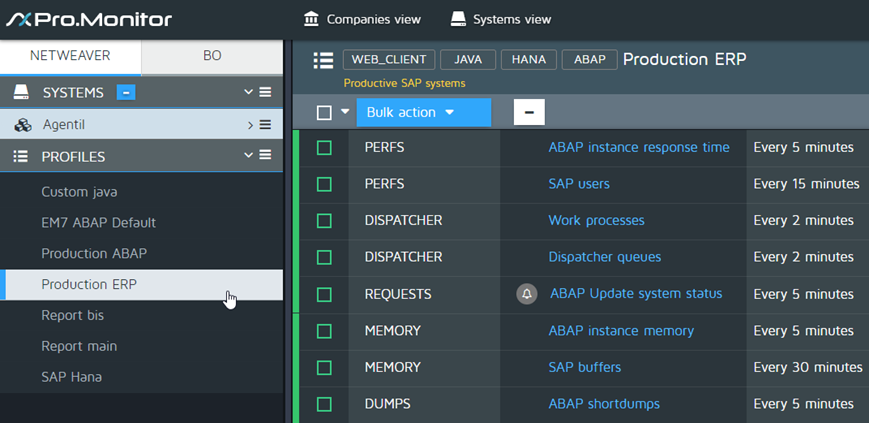The width and height of the screenshot is (869, 423).
Task: Open the Bulk action dropdown
Action: tap(424, 113)
